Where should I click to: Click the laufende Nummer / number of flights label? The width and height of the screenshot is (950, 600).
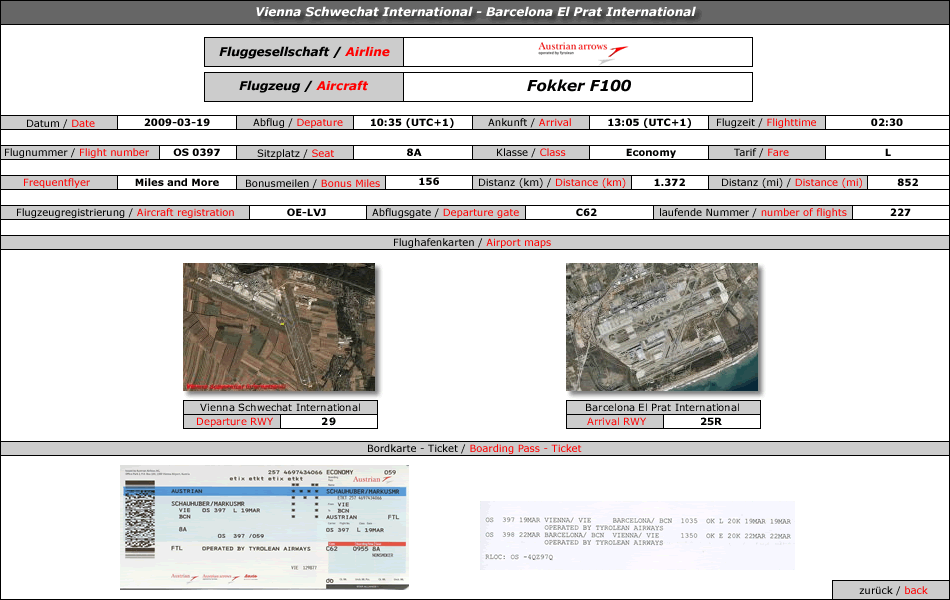[753, 213]
